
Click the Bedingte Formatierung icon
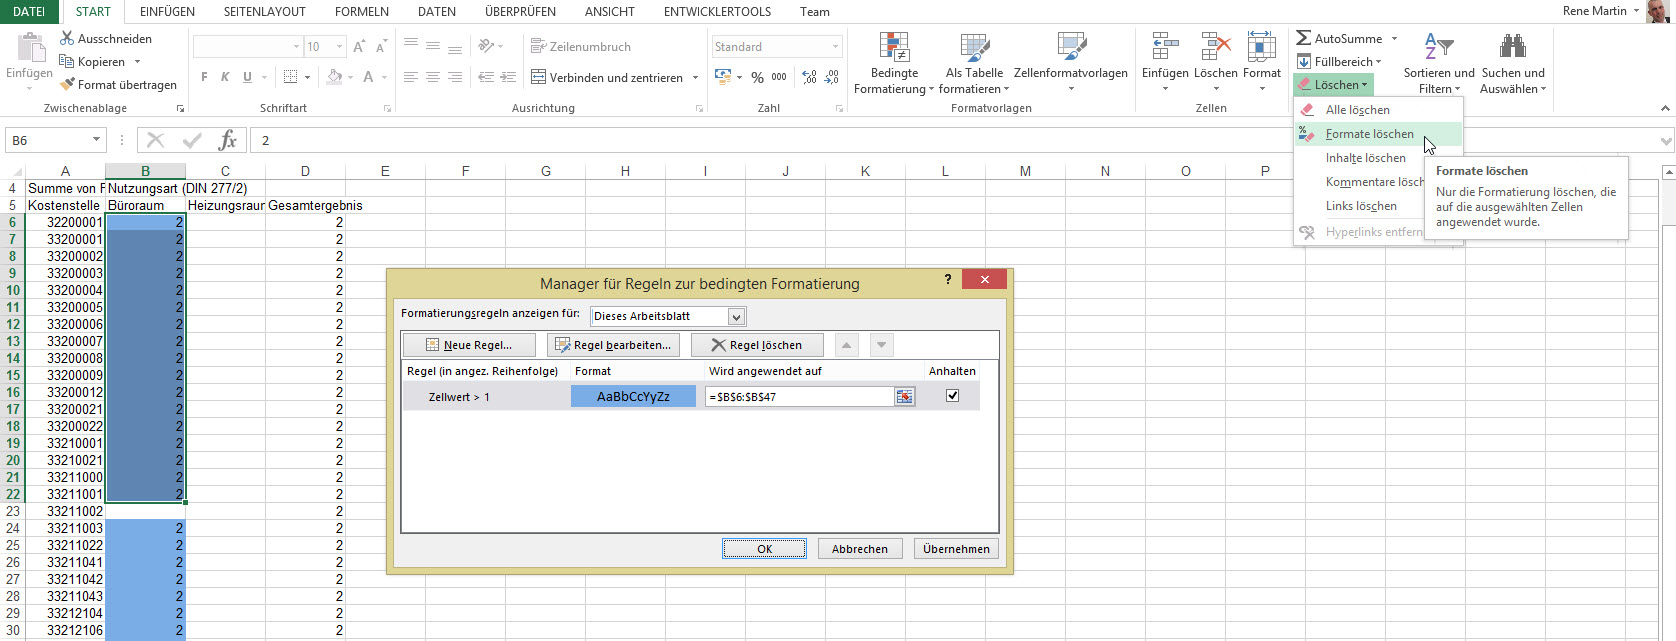[x=894, y=48]
